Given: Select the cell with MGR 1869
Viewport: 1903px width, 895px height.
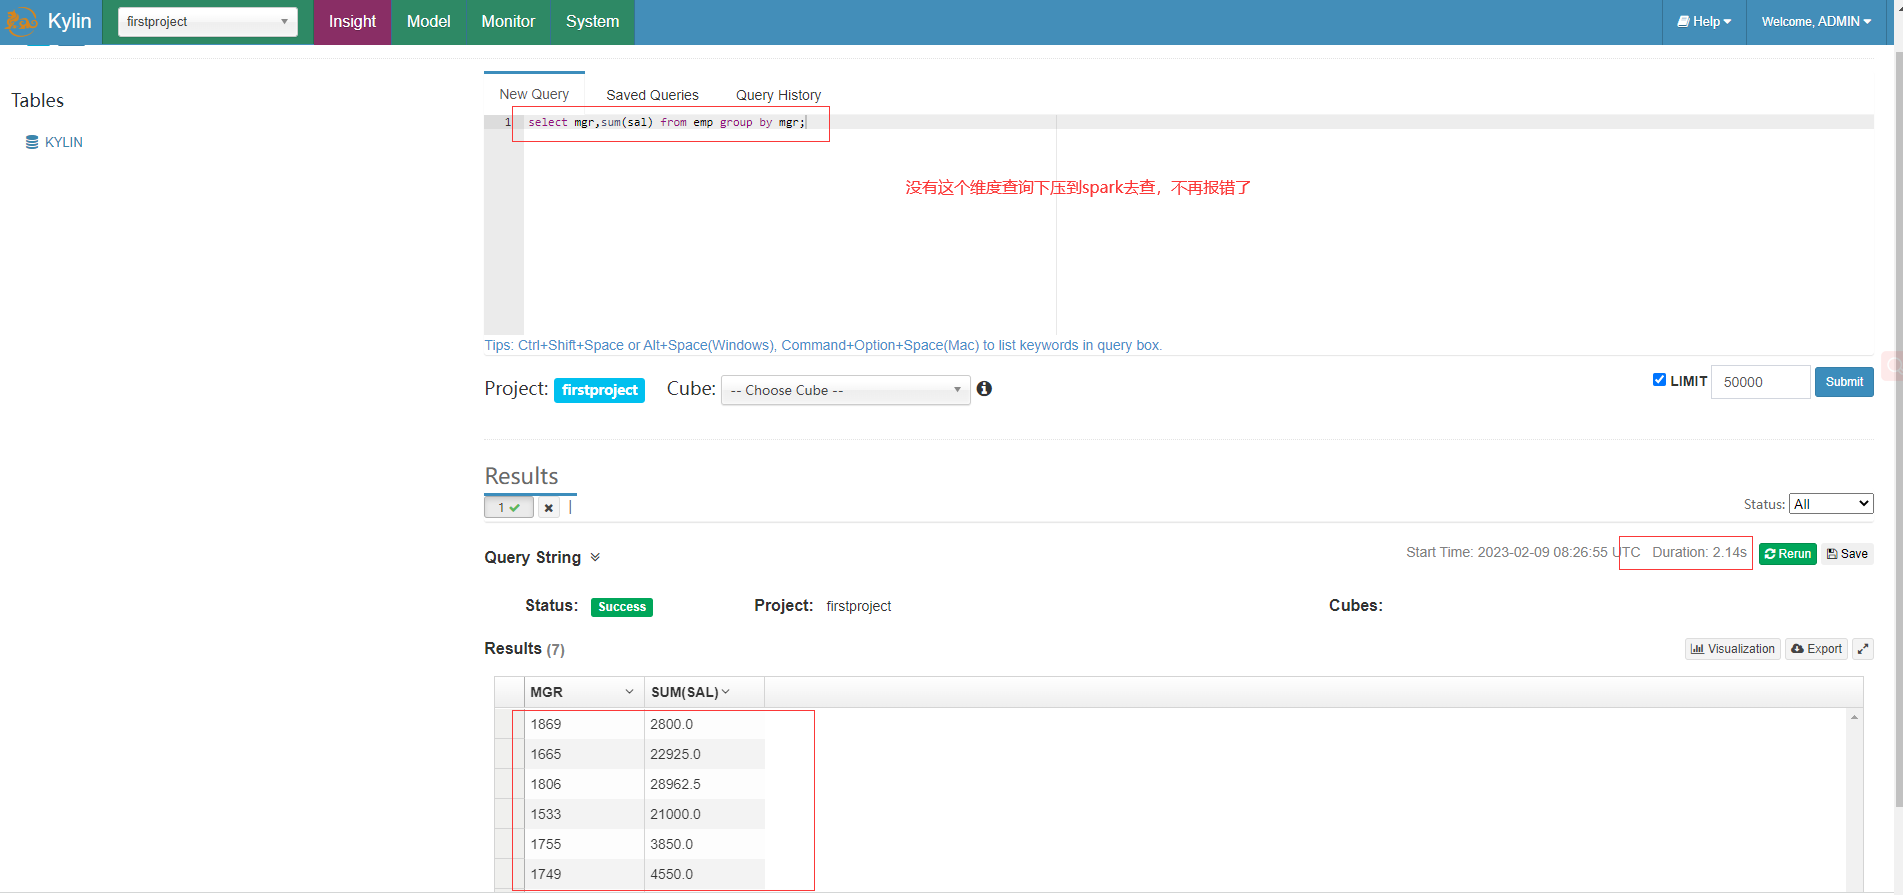Looking at the screenshot, I should (584, 724).
